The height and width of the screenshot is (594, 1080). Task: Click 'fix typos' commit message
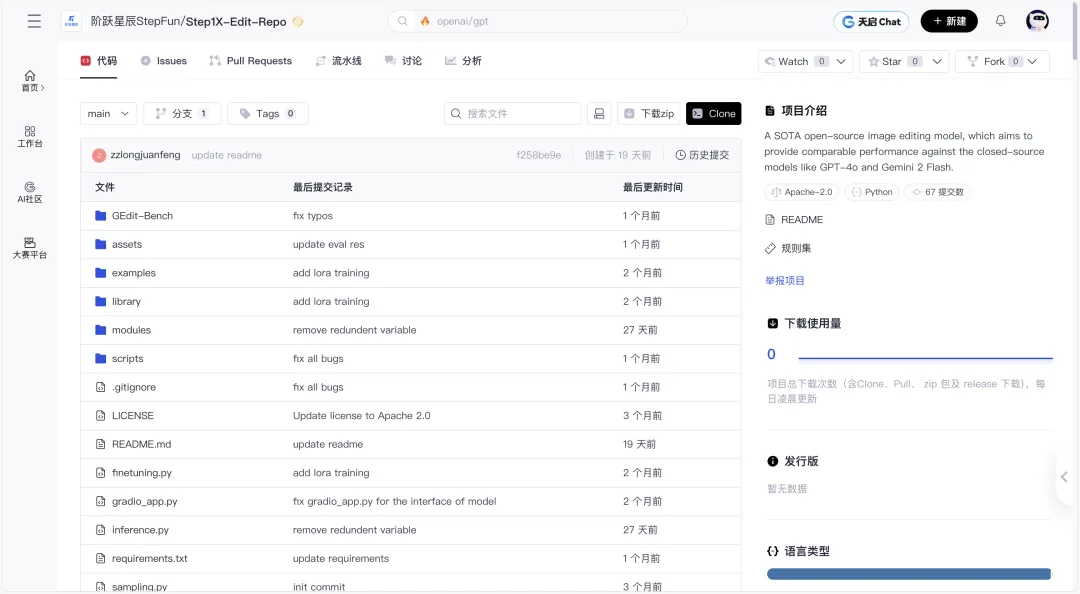click(313, 216)
